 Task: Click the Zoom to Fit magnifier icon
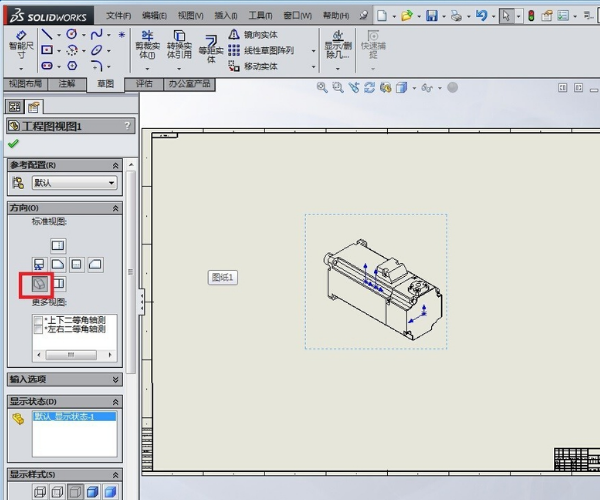tap(323, 88)
